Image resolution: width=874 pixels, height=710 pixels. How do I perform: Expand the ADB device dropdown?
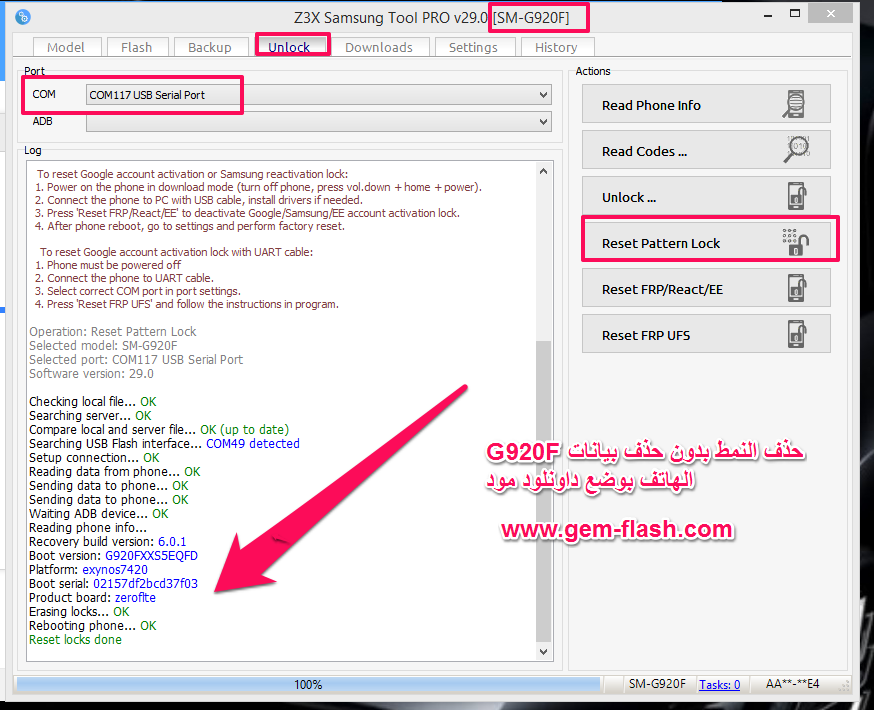[543, 121]
